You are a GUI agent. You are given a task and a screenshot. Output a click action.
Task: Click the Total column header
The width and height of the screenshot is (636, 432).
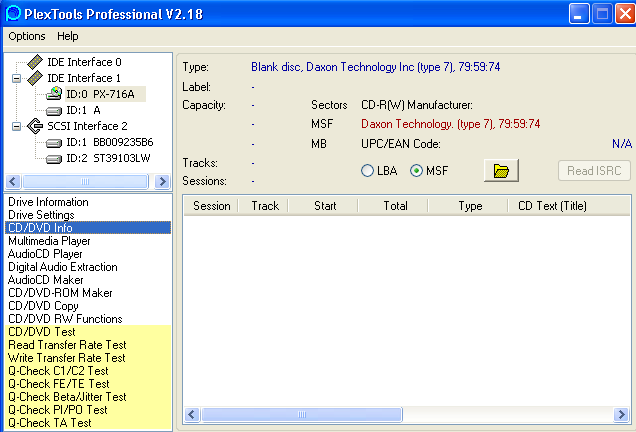click(393, 206)
